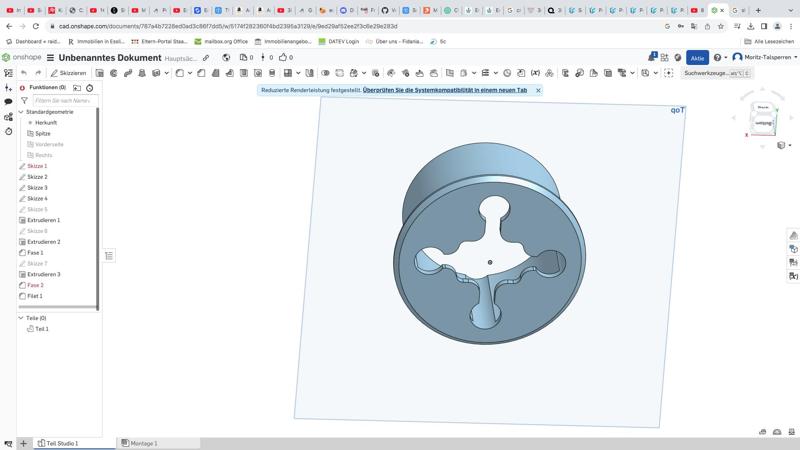Select the Variable (x) tool
This screenshot has width=800, height=450.
pyautogui.click(x=535, y=73)
